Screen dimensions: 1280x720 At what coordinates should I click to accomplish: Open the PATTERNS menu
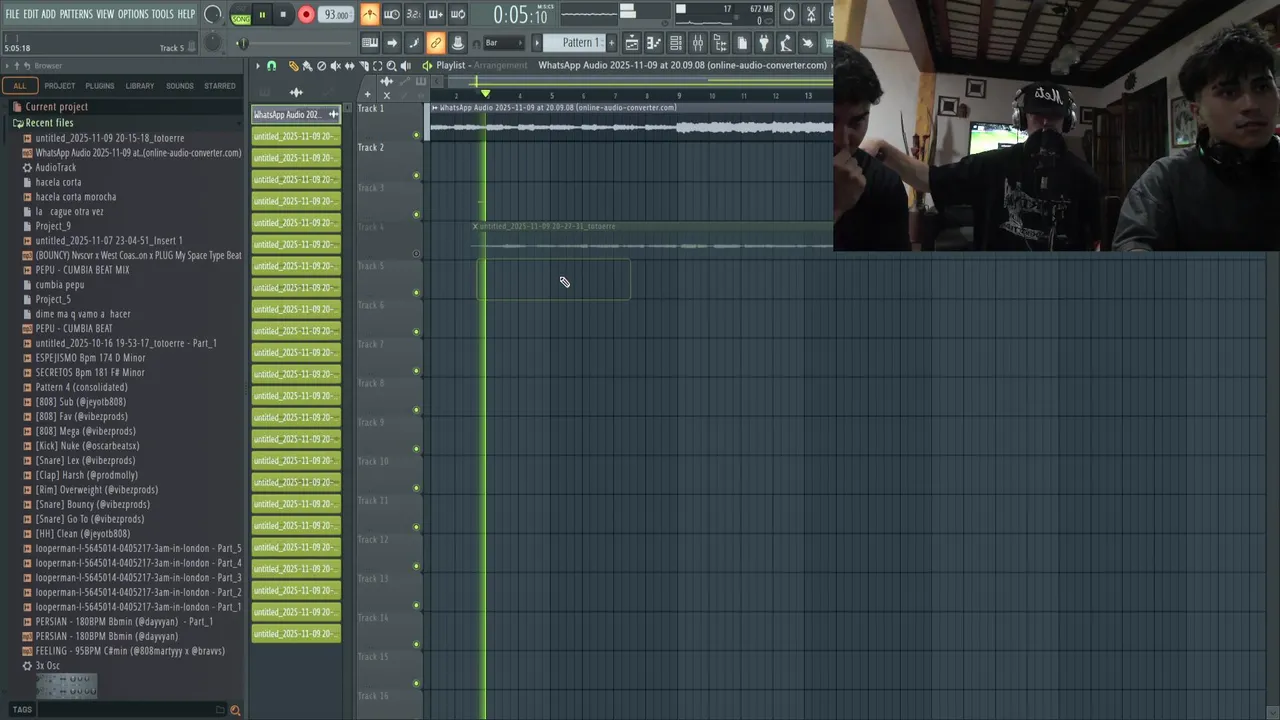pos(76,14)
